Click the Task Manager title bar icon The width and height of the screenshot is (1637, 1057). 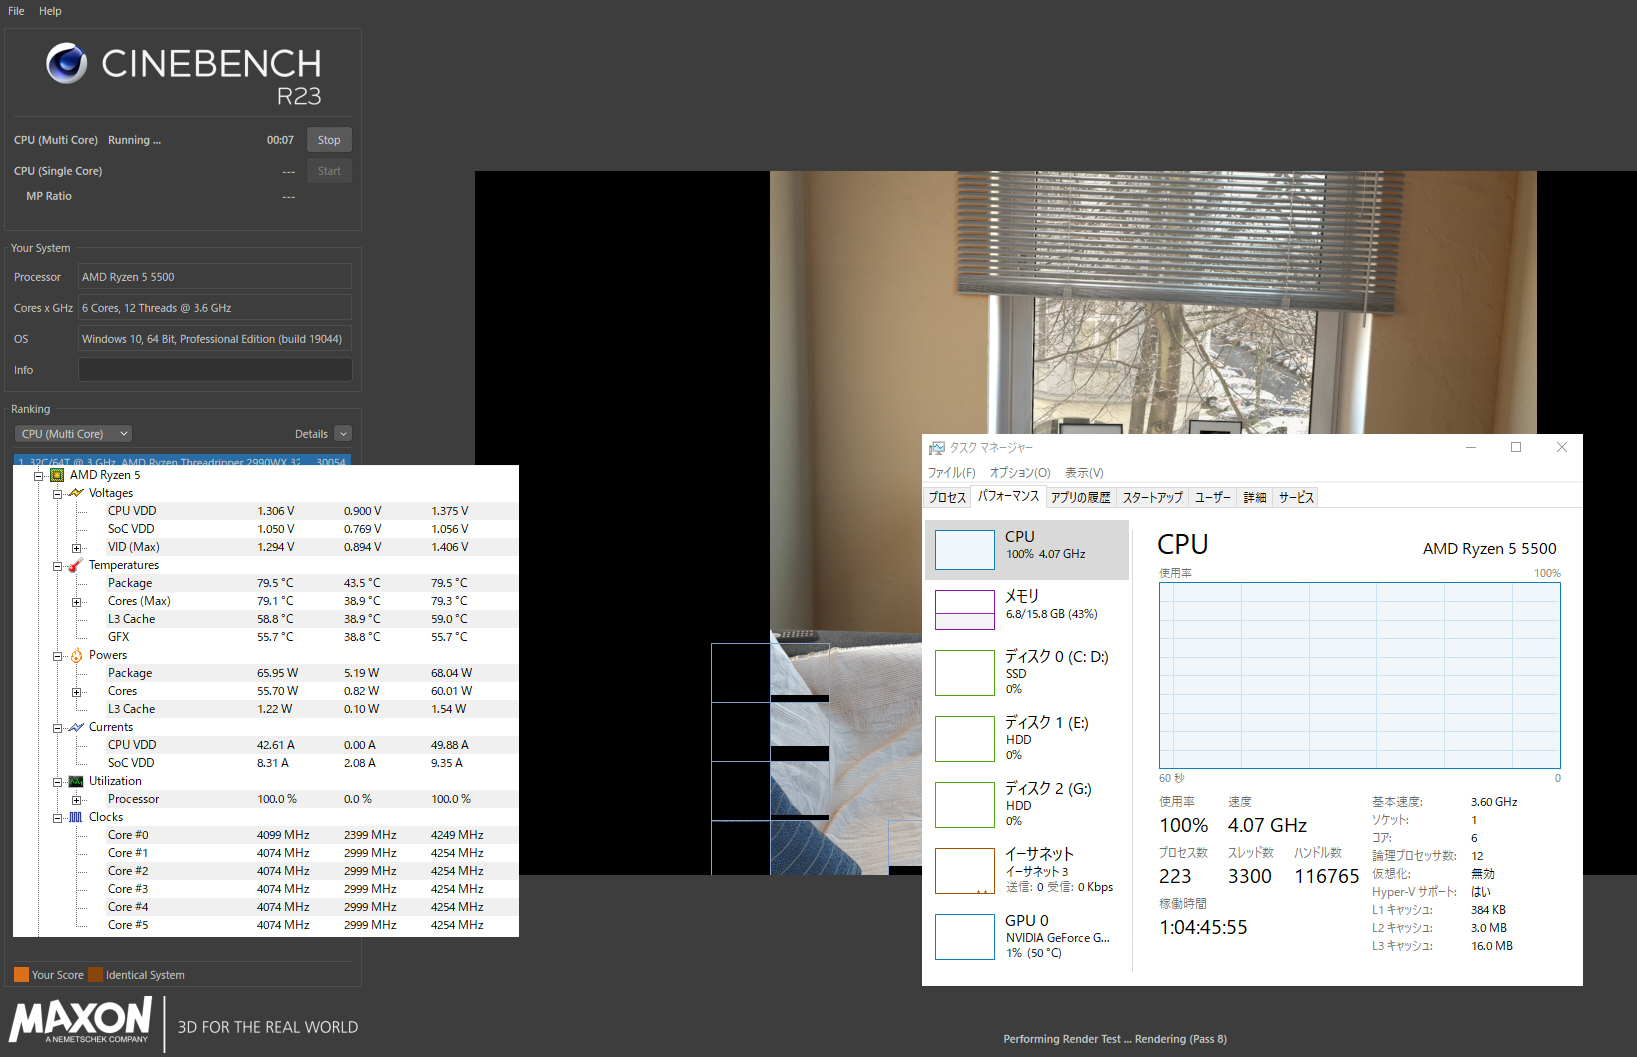(937, 448)
